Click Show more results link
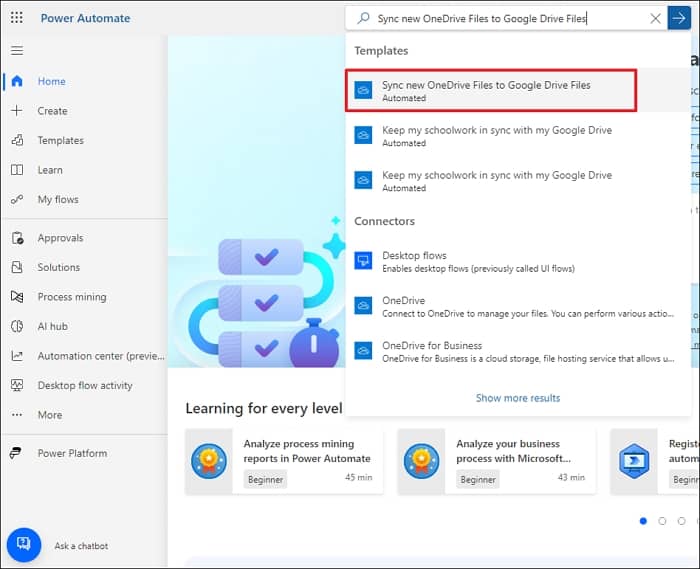 tap(518, 398)
